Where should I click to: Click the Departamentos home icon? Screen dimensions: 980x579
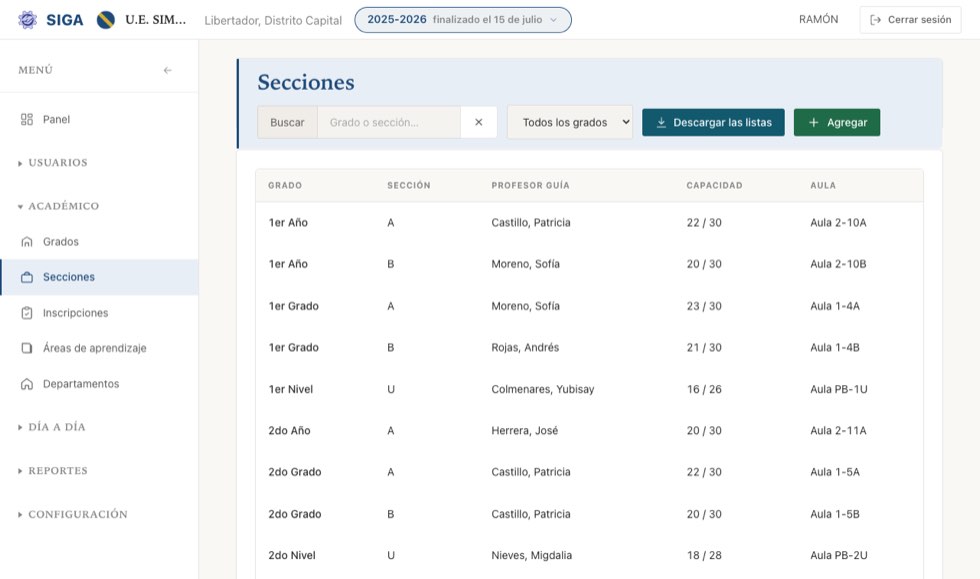pos(27,384)
